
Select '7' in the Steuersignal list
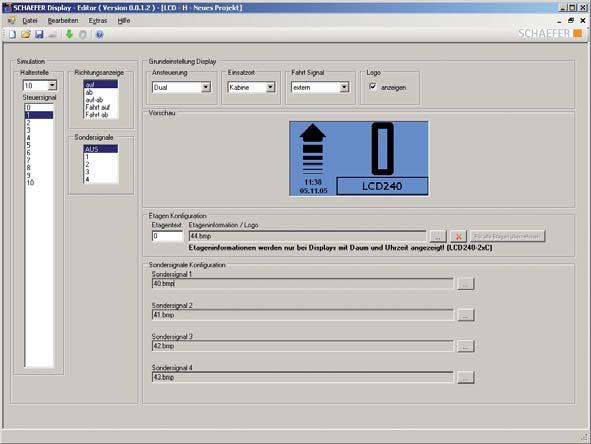tap(39, 160)
